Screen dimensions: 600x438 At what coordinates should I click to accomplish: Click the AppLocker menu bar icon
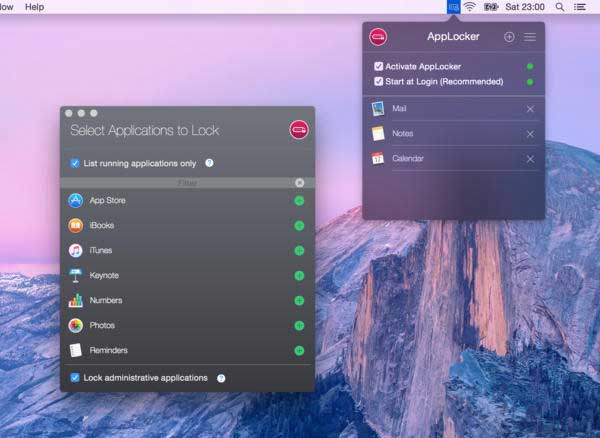coord(453,7)
